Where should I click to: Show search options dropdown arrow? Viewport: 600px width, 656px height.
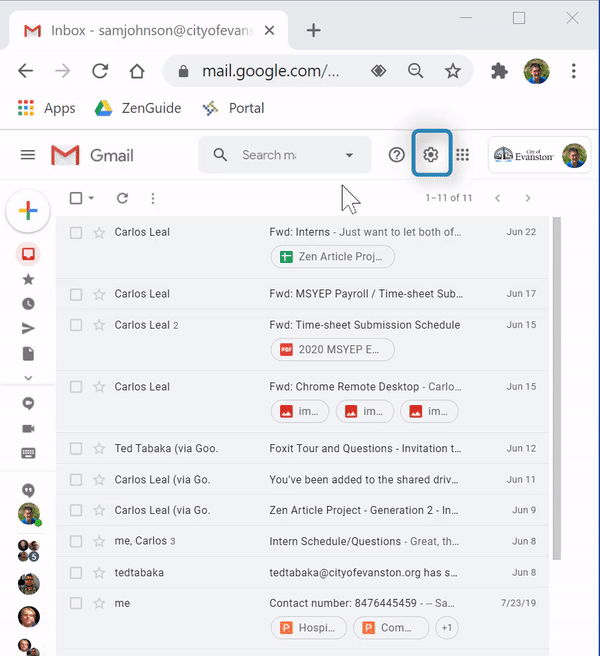(x=349, y=155)
